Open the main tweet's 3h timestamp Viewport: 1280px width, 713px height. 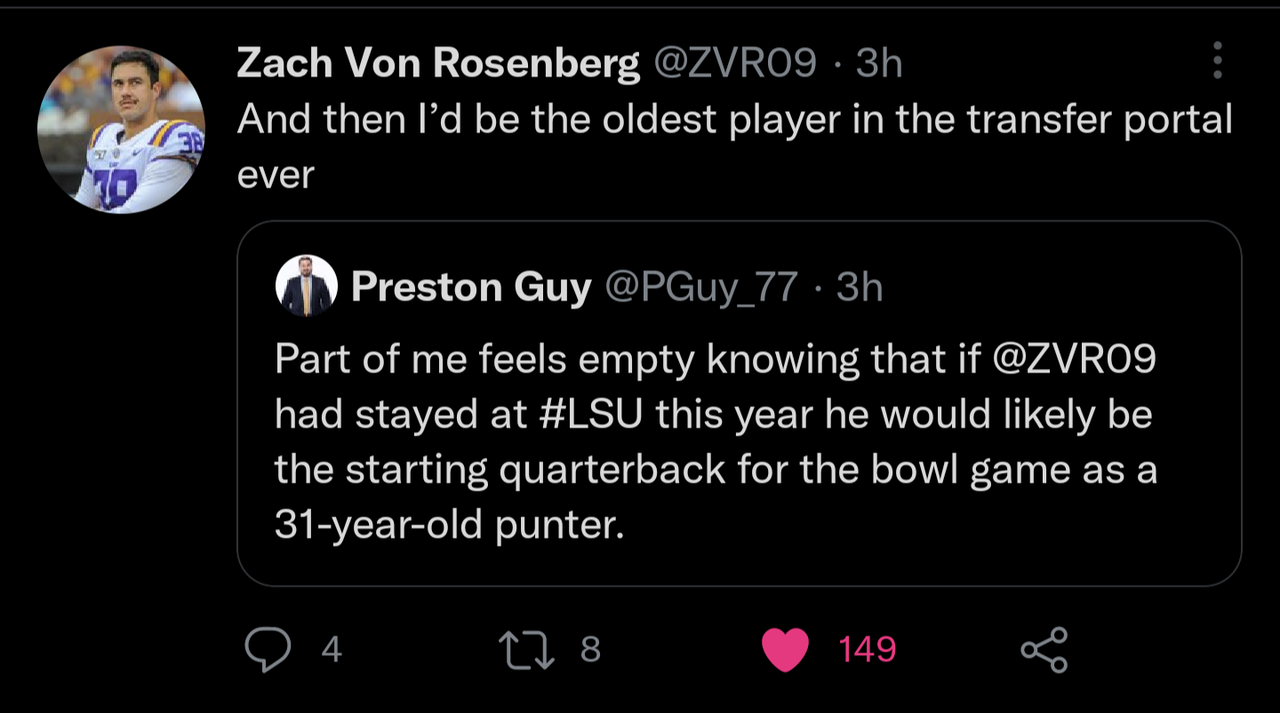(880, 64)
